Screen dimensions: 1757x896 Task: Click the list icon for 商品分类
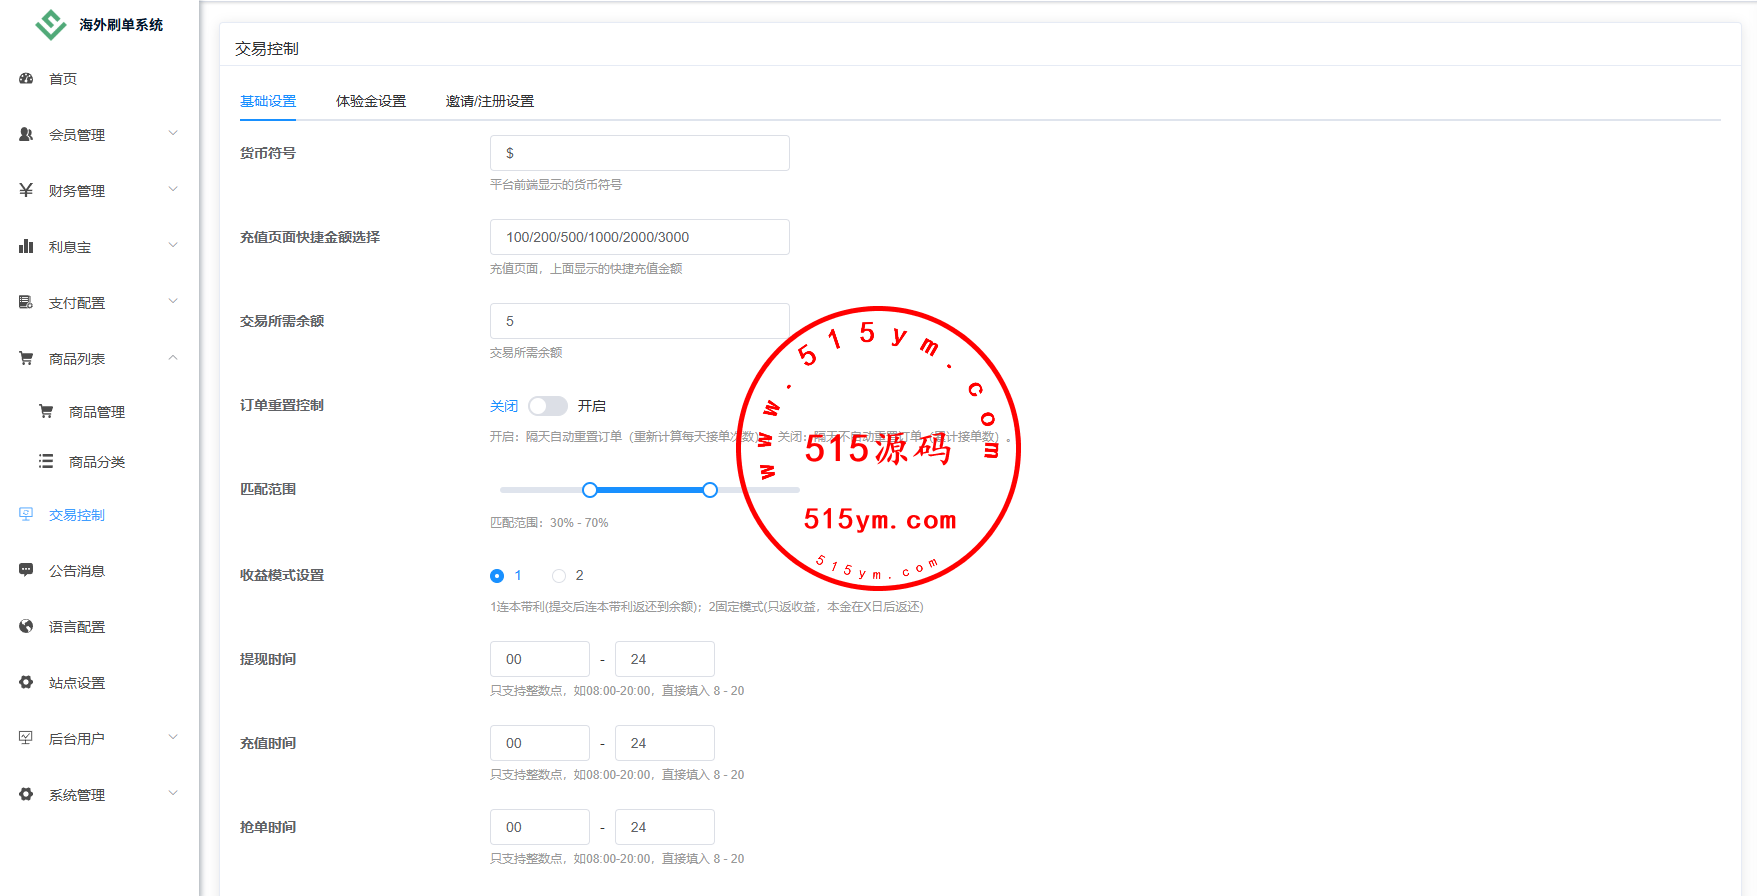tap(46, 461)
